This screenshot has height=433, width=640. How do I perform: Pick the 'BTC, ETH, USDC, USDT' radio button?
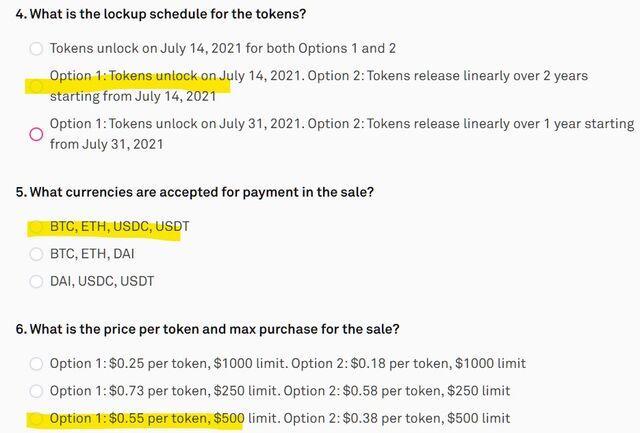(36, 226)
